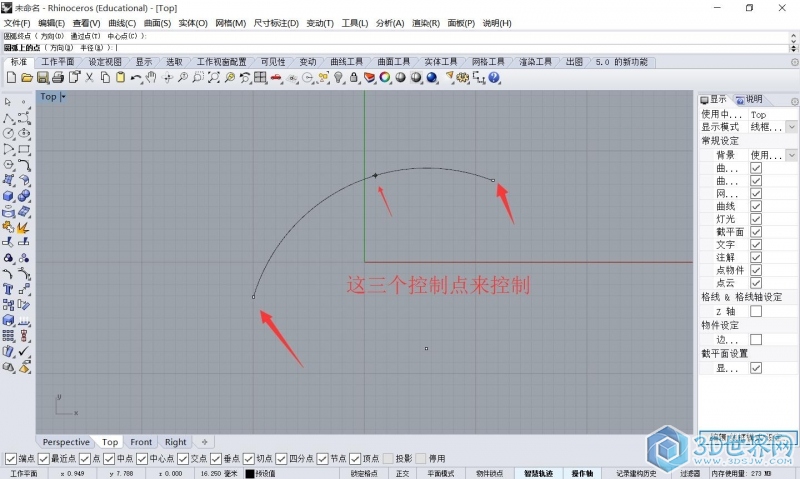Switch to the Perspective viewport tab

[x=66, y=442]
